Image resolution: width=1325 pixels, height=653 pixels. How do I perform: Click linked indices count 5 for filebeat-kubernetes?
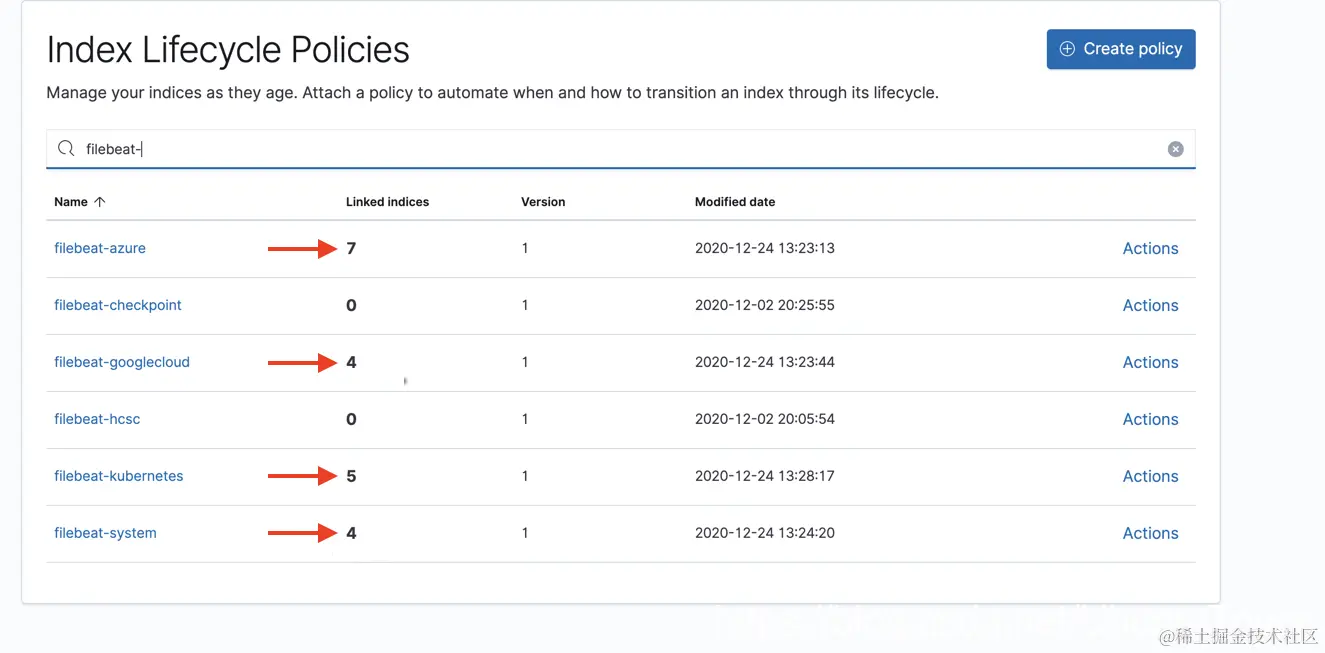pos(351,477)
